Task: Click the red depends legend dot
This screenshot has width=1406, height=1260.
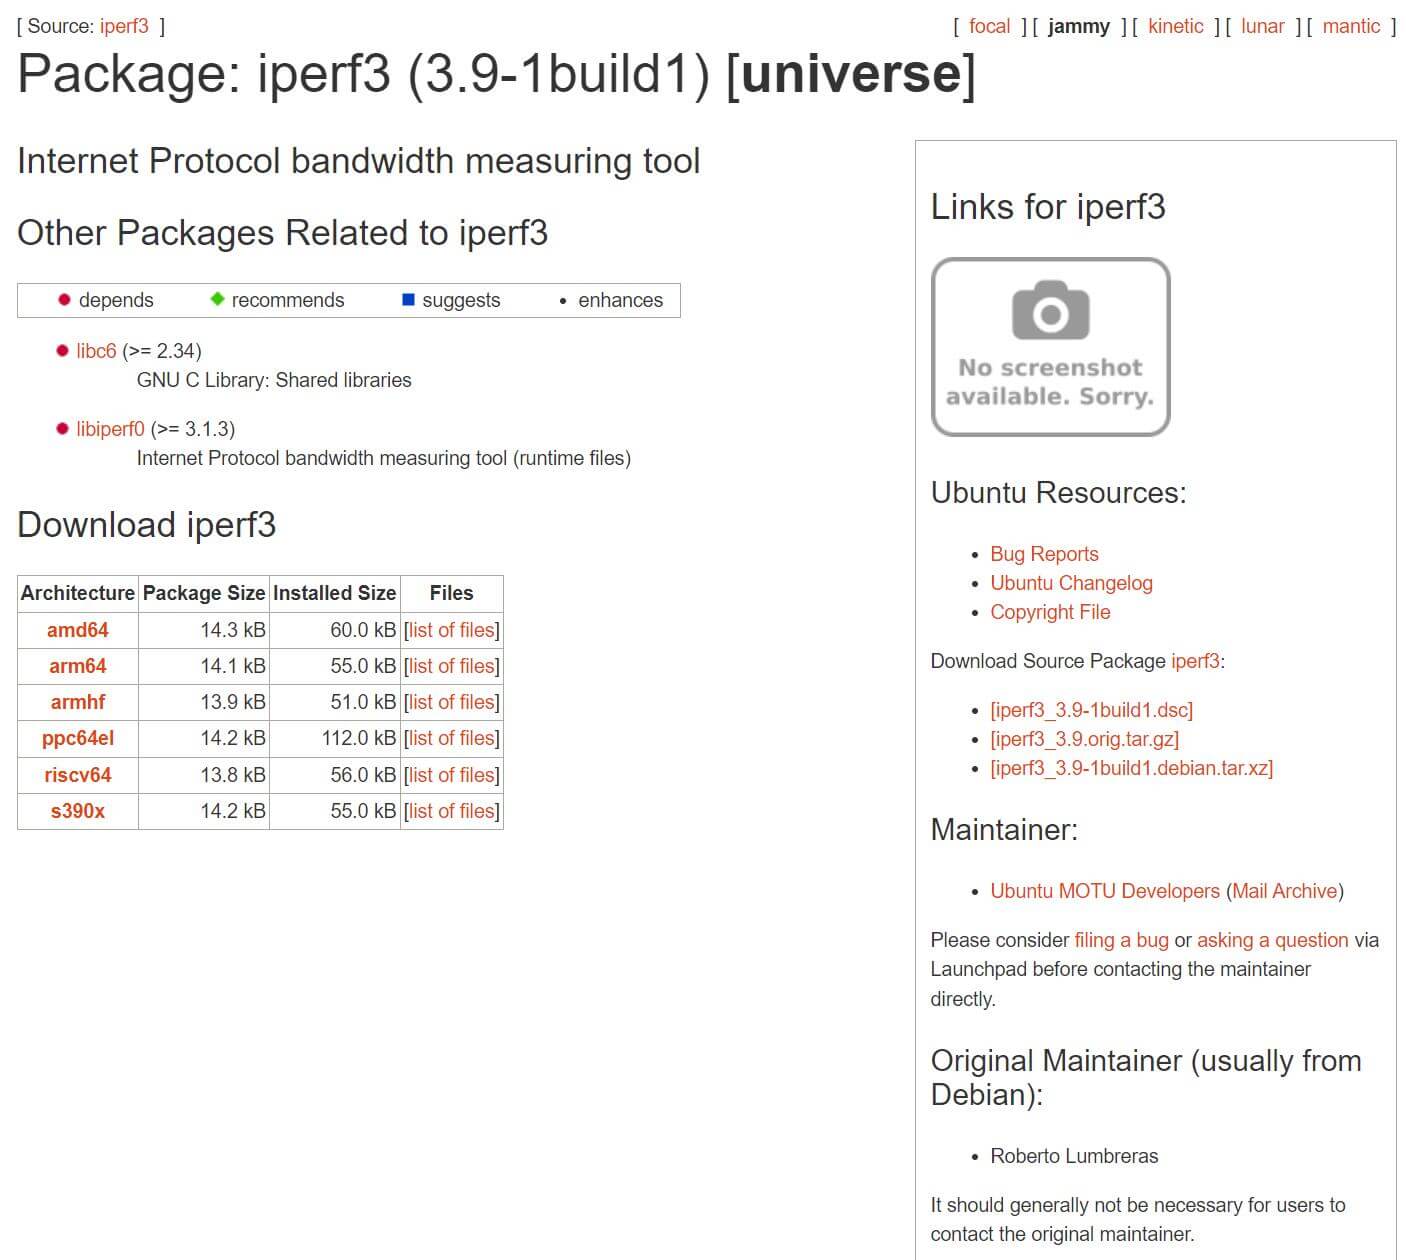Action: coord(64,300)
